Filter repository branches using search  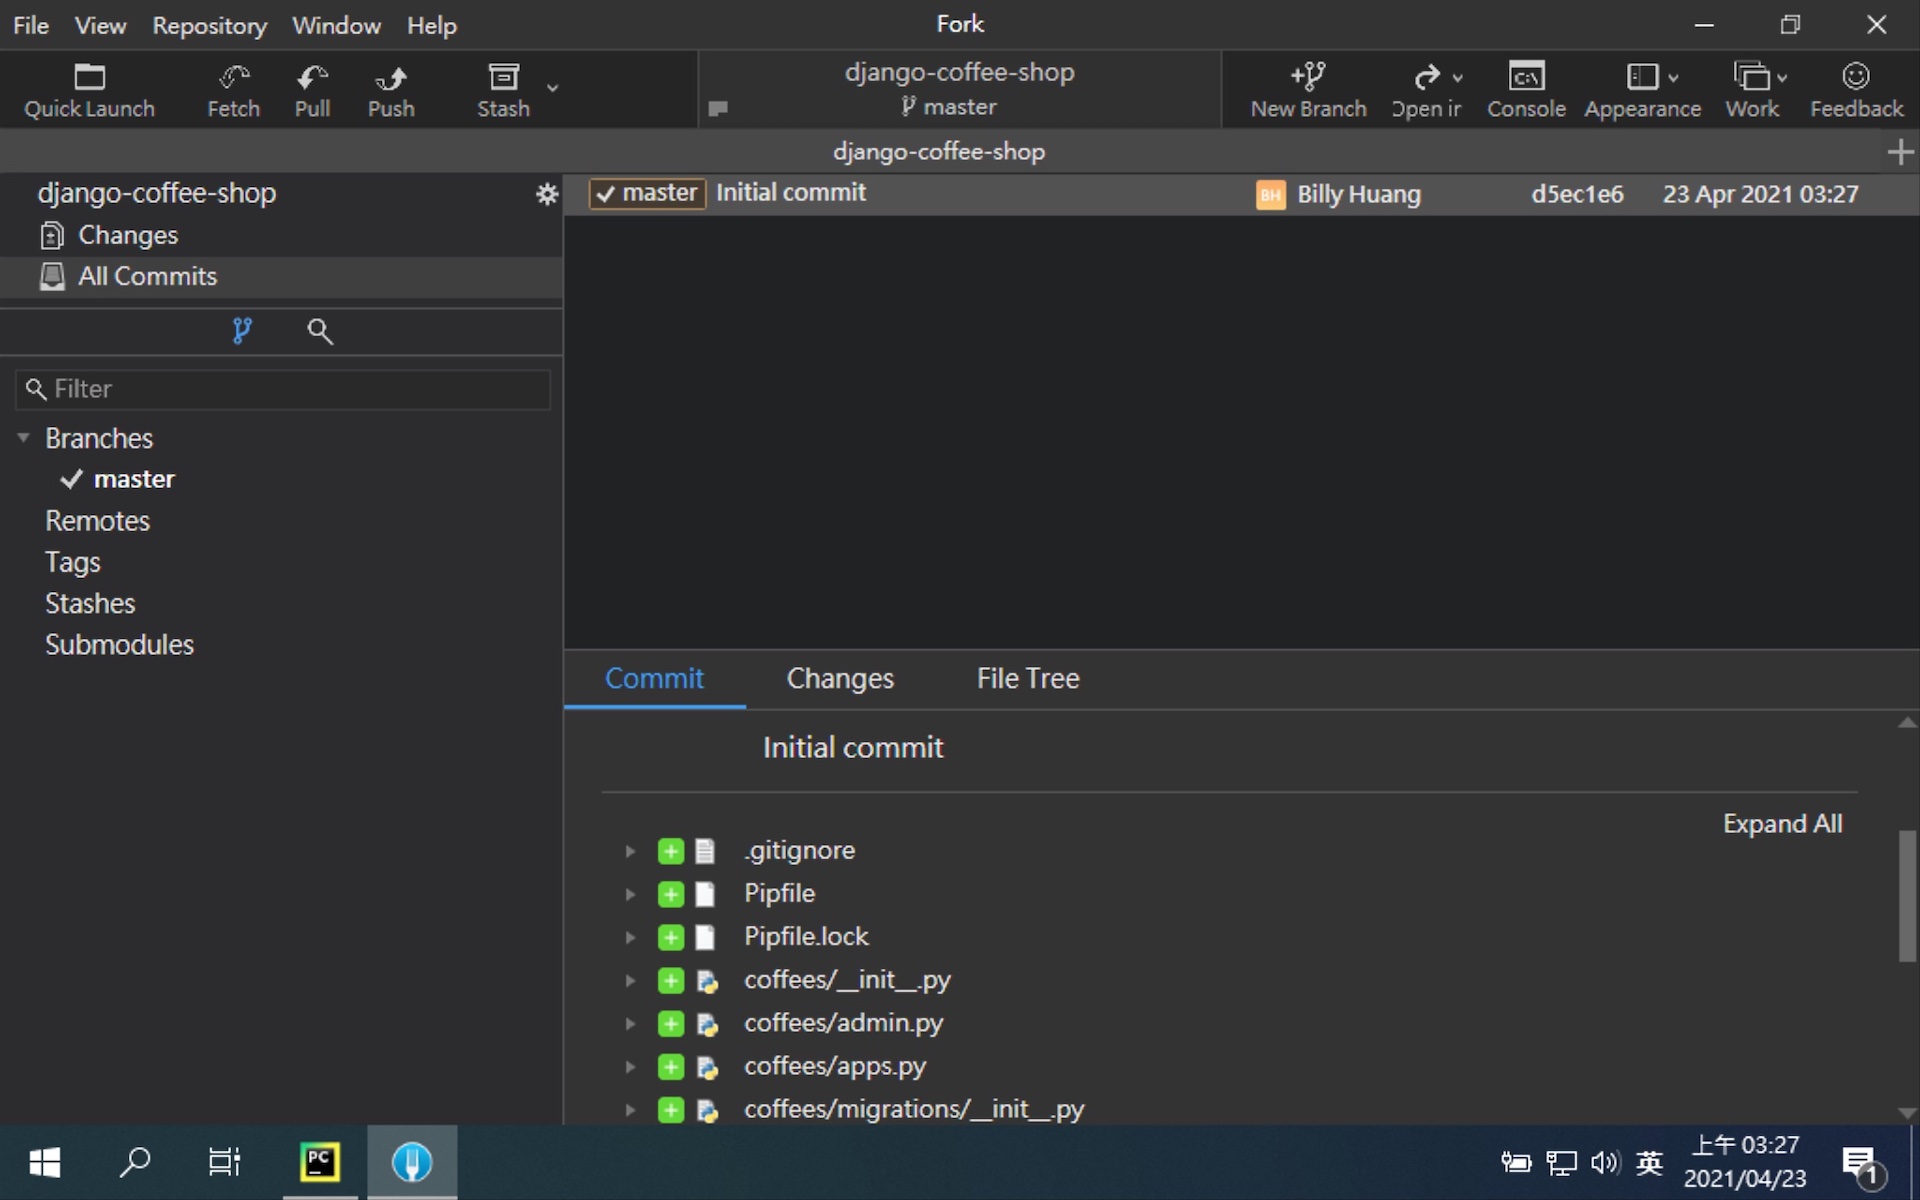point(281,388)
